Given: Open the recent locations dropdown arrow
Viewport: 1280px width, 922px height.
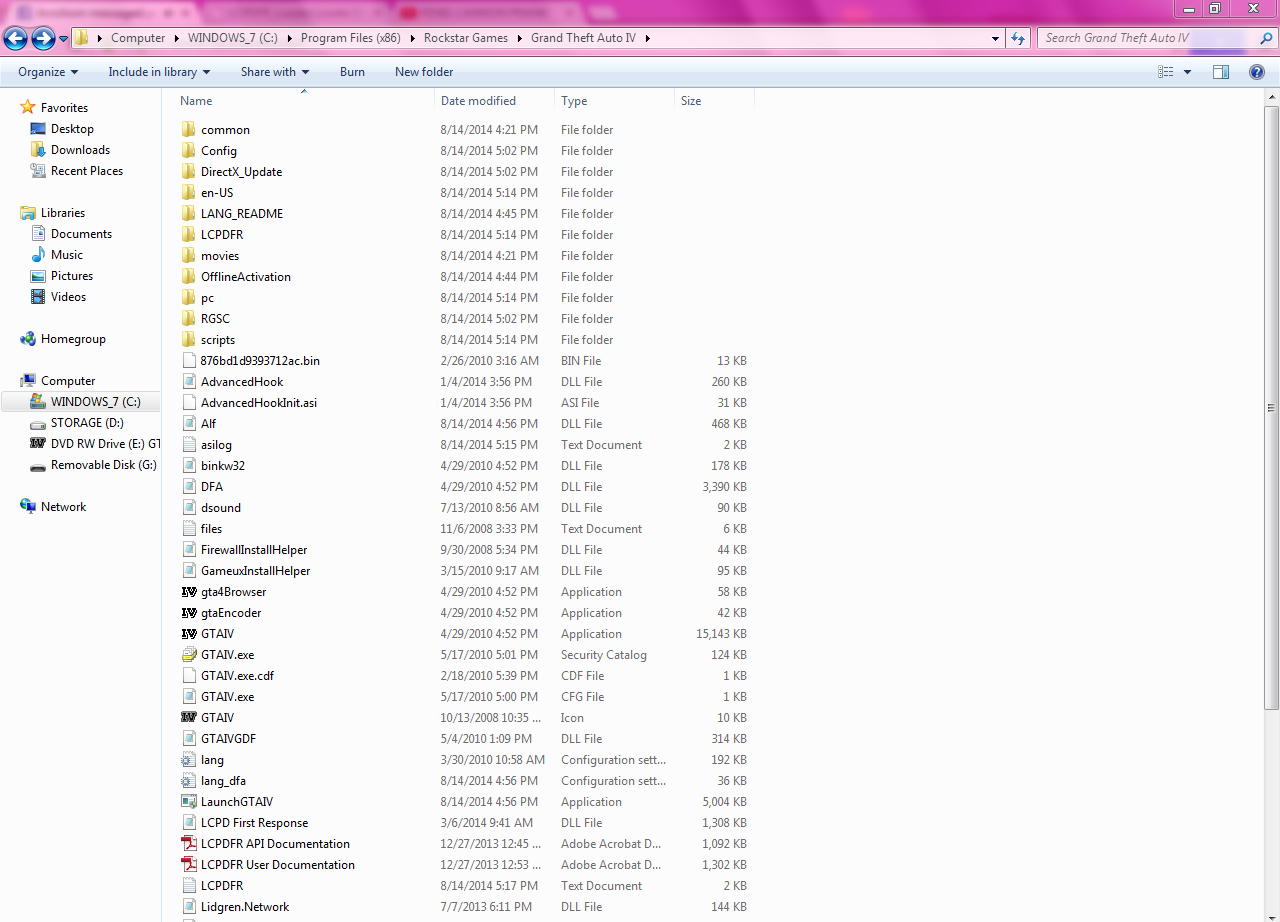Looking at the screenshot, I should tap(64, 39).
